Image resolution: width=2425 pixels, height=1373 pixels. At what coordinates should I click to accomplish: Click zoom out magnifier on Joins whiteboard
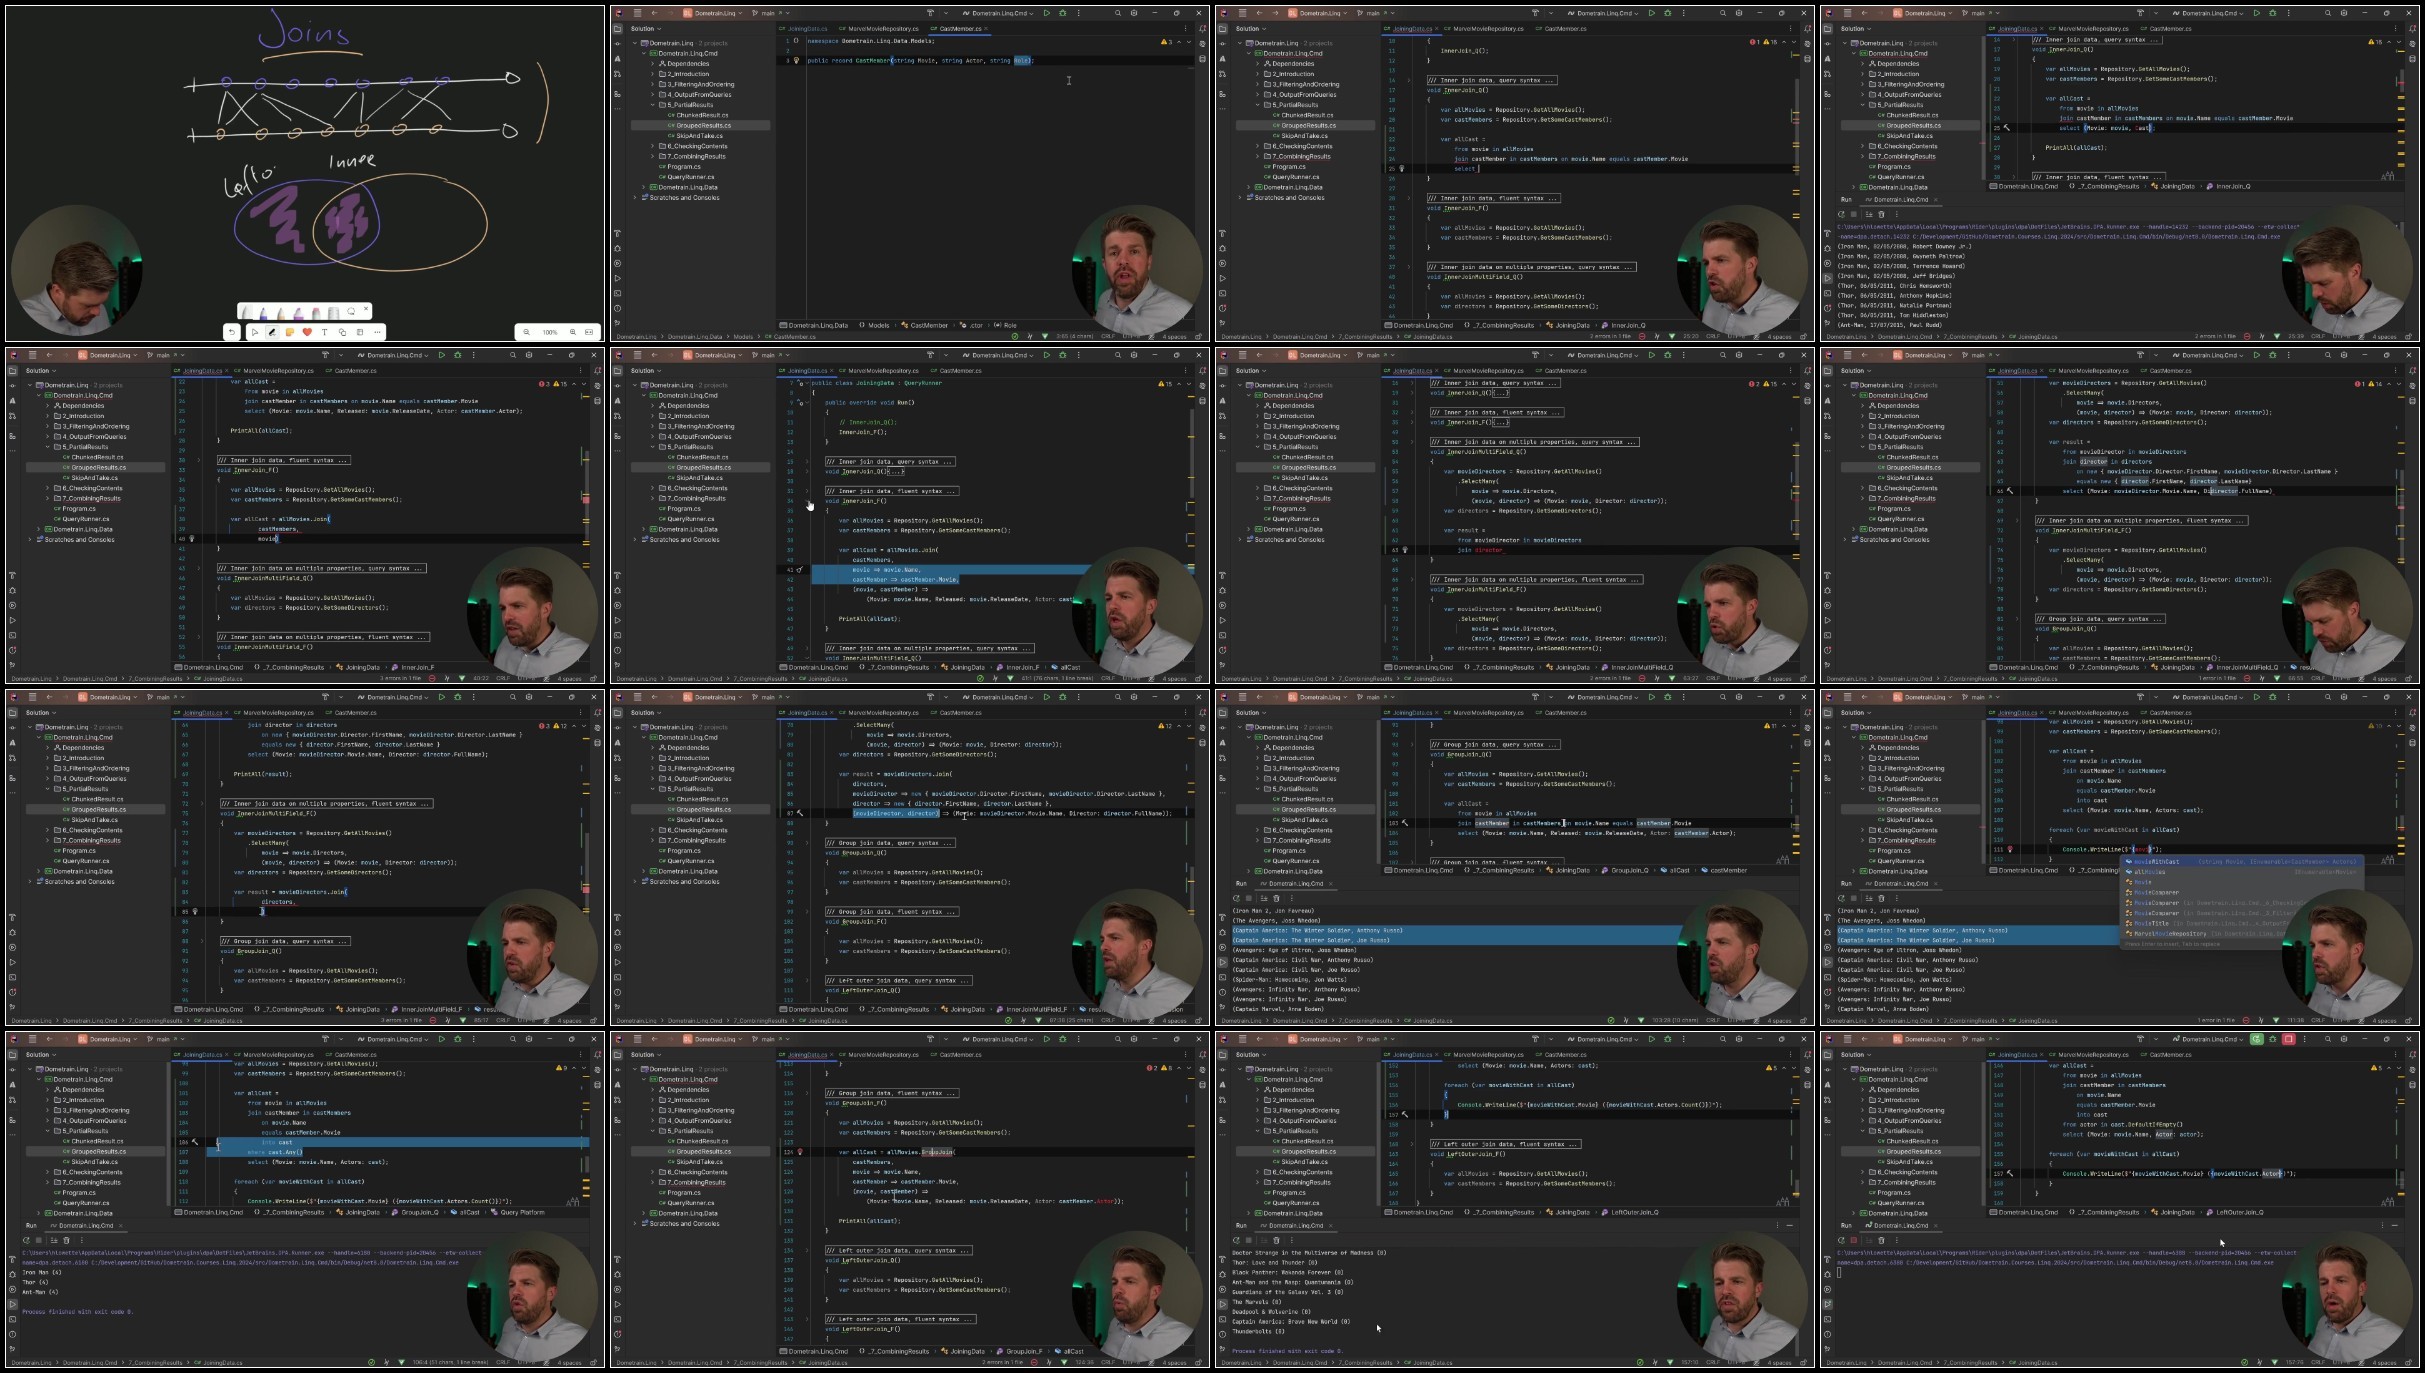tap(526, 332)
